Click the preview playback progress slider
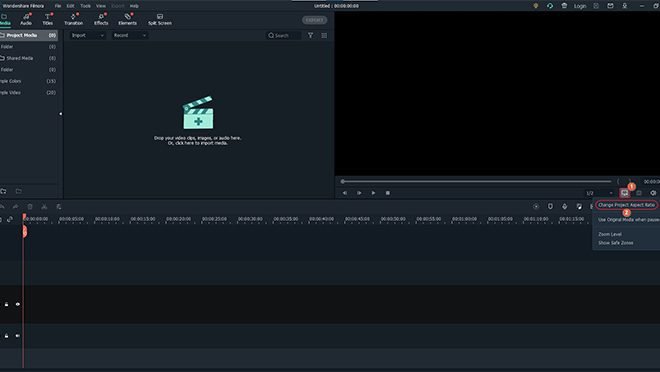The image size is (660, 372). [476, 181]
